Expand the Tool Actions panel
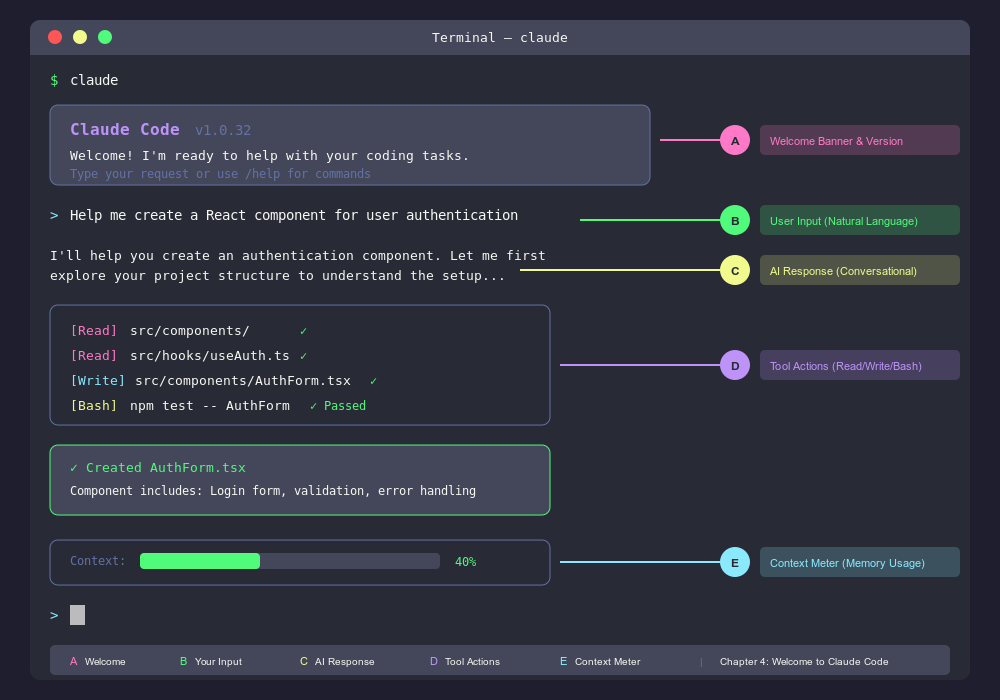Screen dimensions: 1000x700 [x=300, y=365]
